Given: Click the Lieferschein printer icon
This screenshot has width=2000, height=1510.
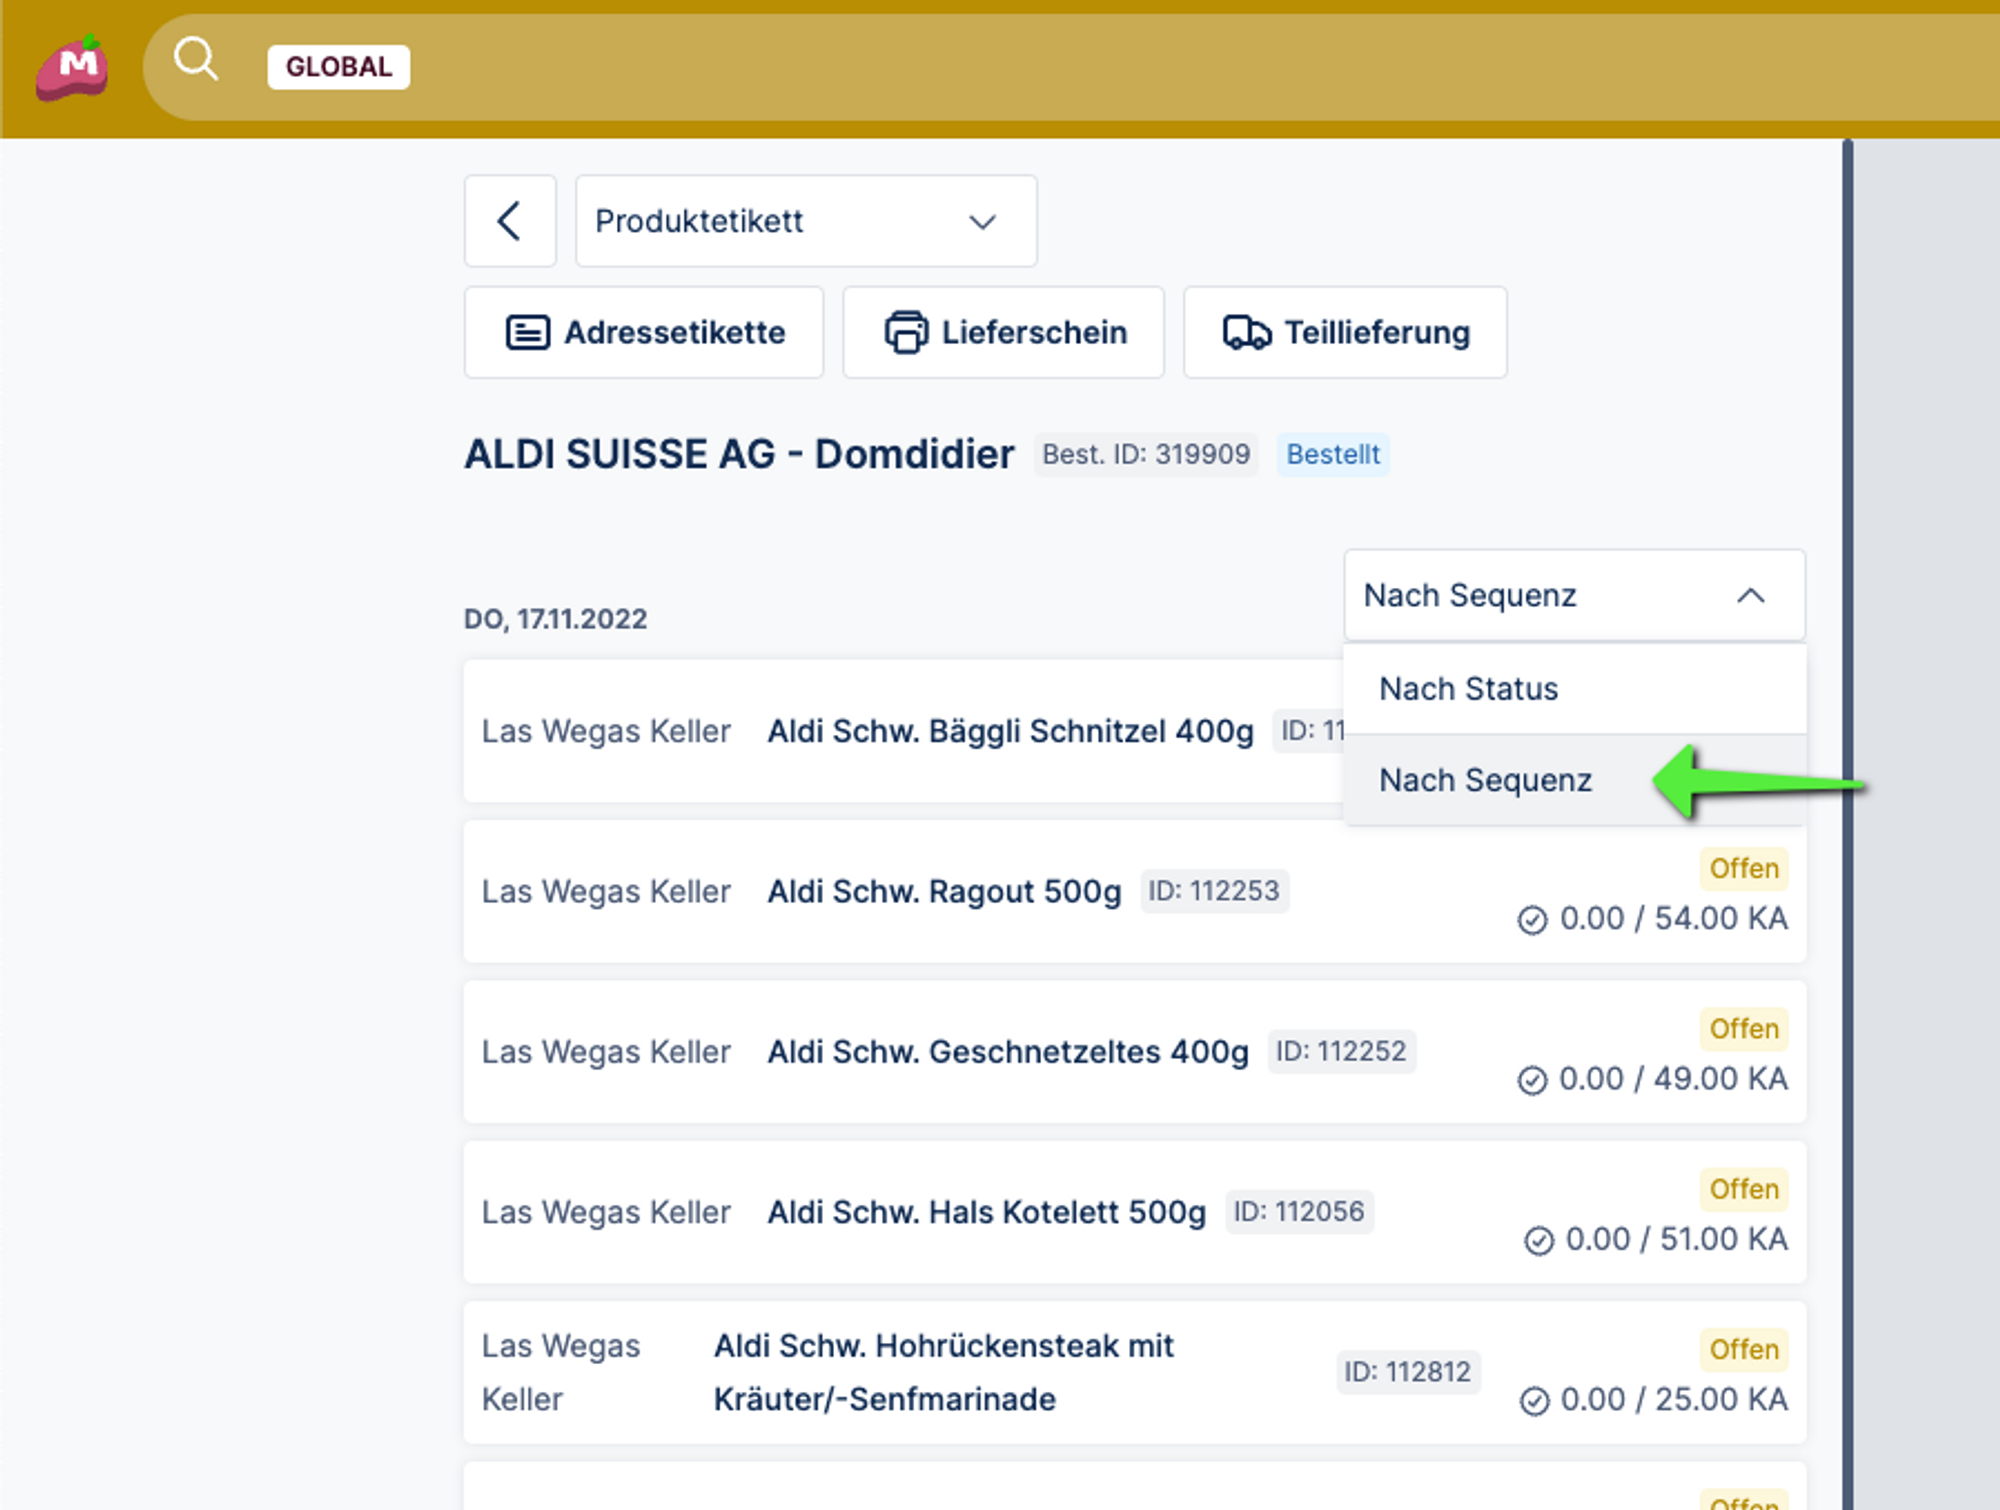Looking at the screenshot, I should (905, 332).
